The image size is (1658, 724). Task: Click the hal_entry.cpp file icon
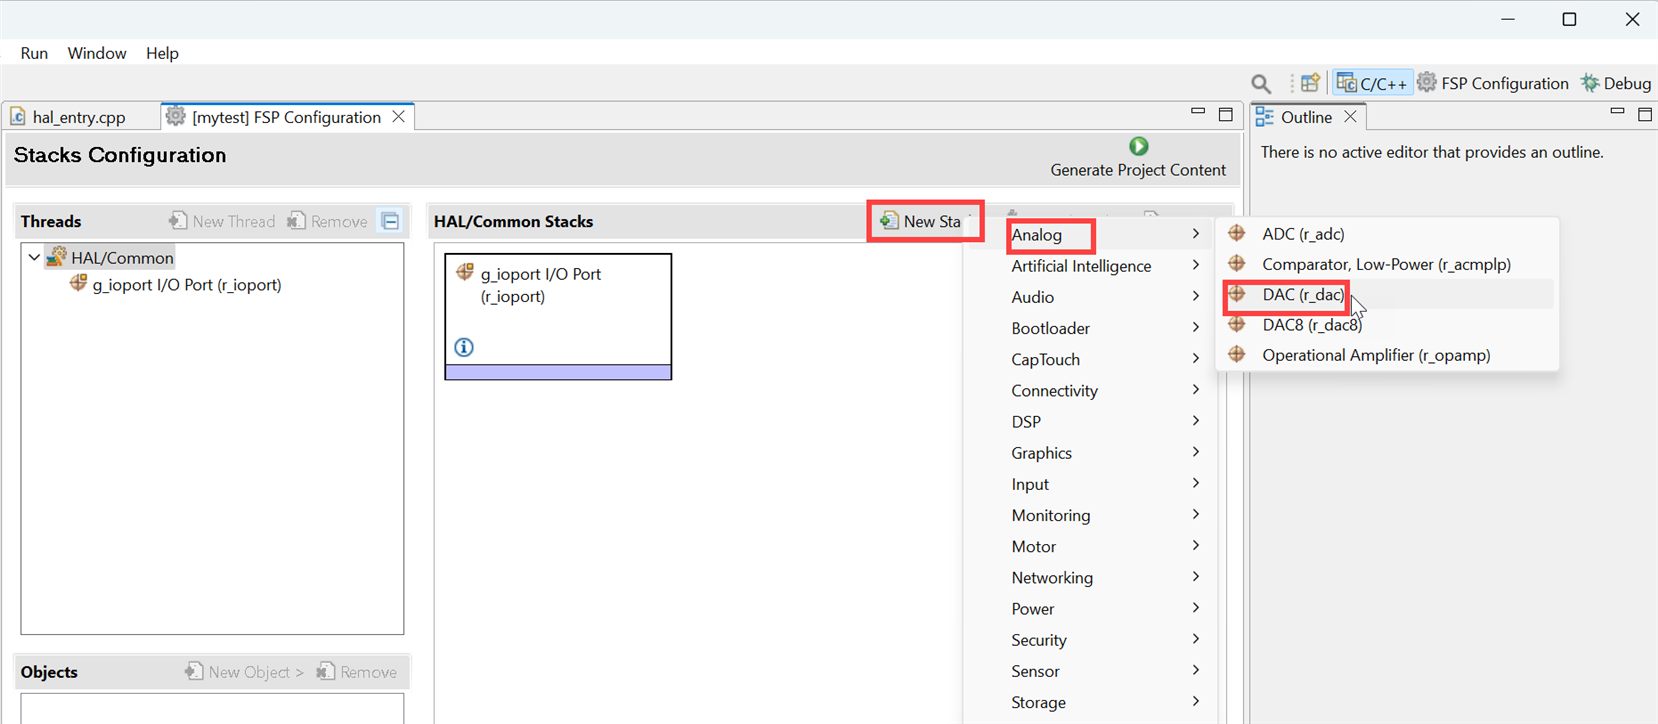pos(18,117)
